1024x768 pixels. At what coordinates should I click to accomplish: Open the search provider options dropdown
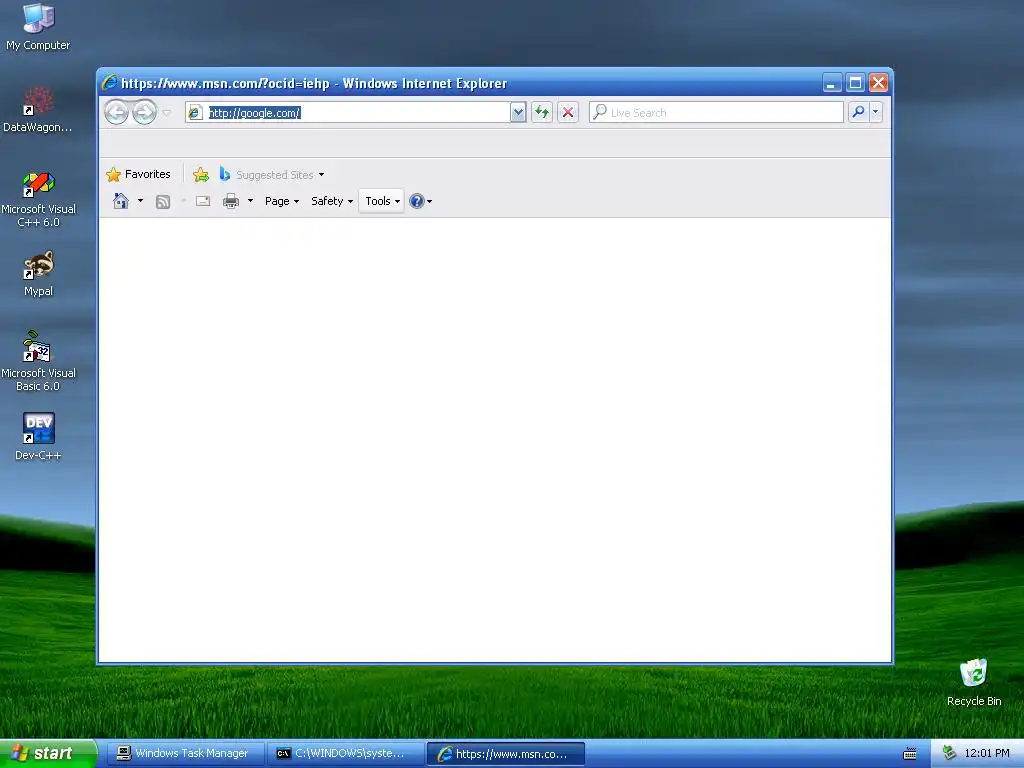pos(876,112)
